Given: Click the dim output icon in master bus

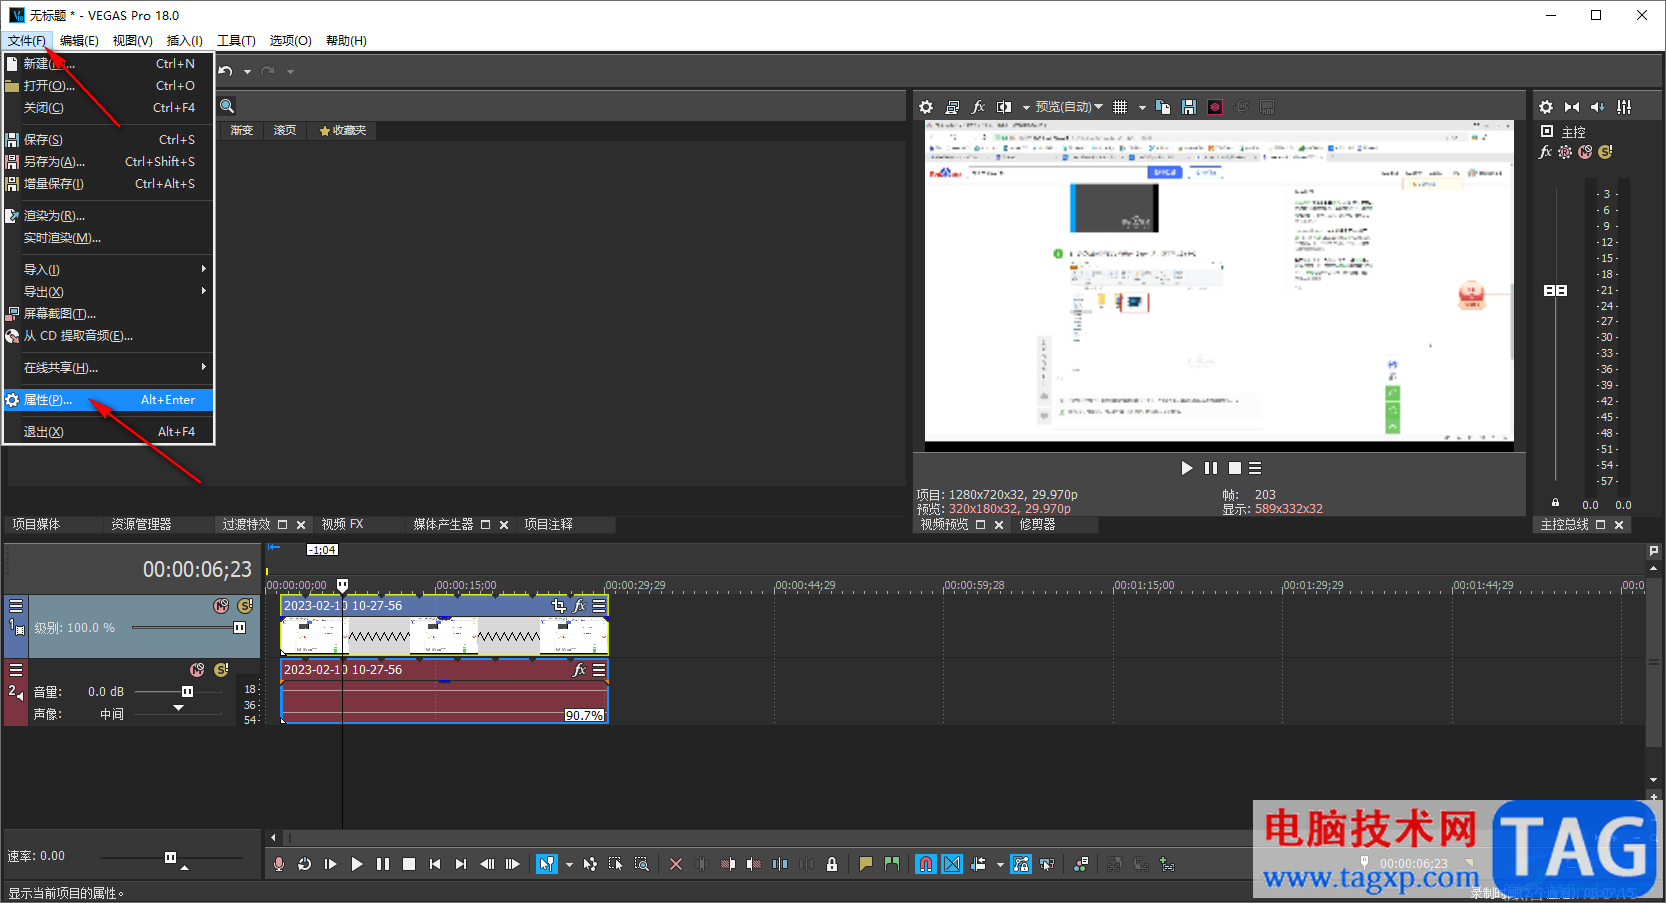Looking at the screenshot, I should (x=1598, y=107).
